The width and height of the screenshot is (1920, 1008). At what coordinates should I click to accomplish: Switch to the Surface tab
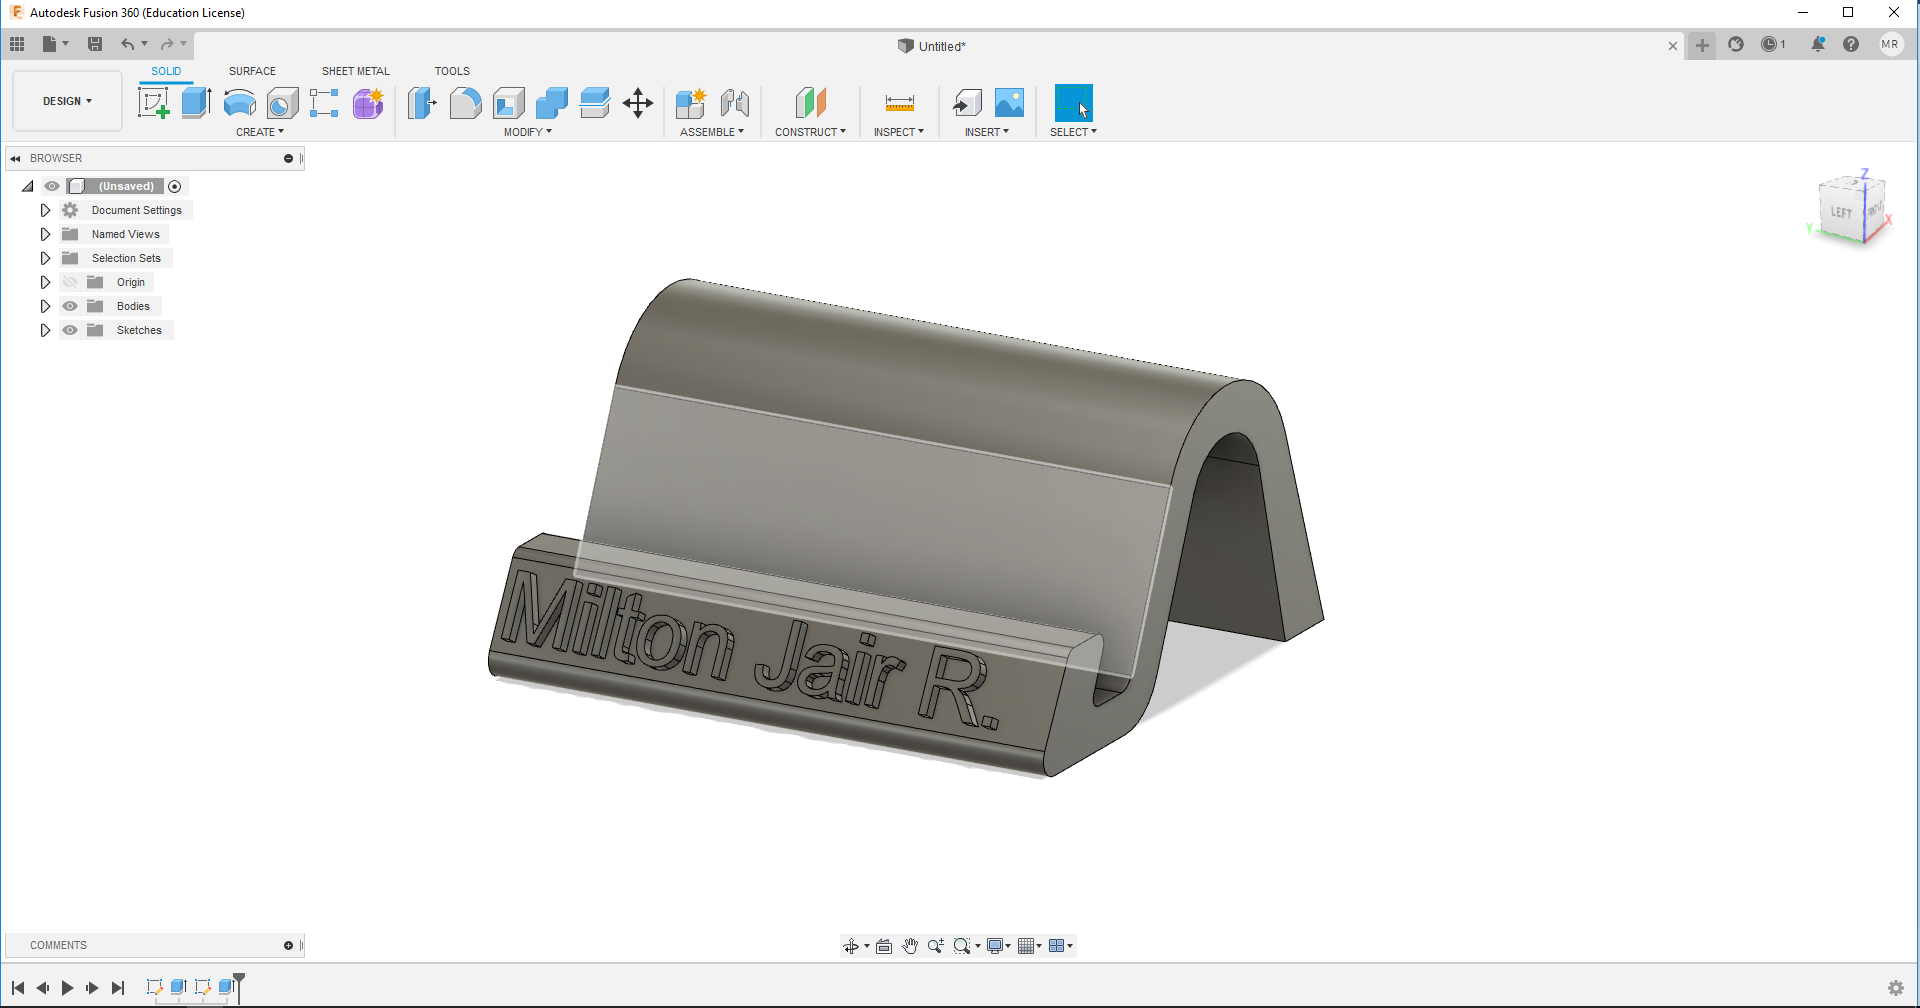click(252, 71)
